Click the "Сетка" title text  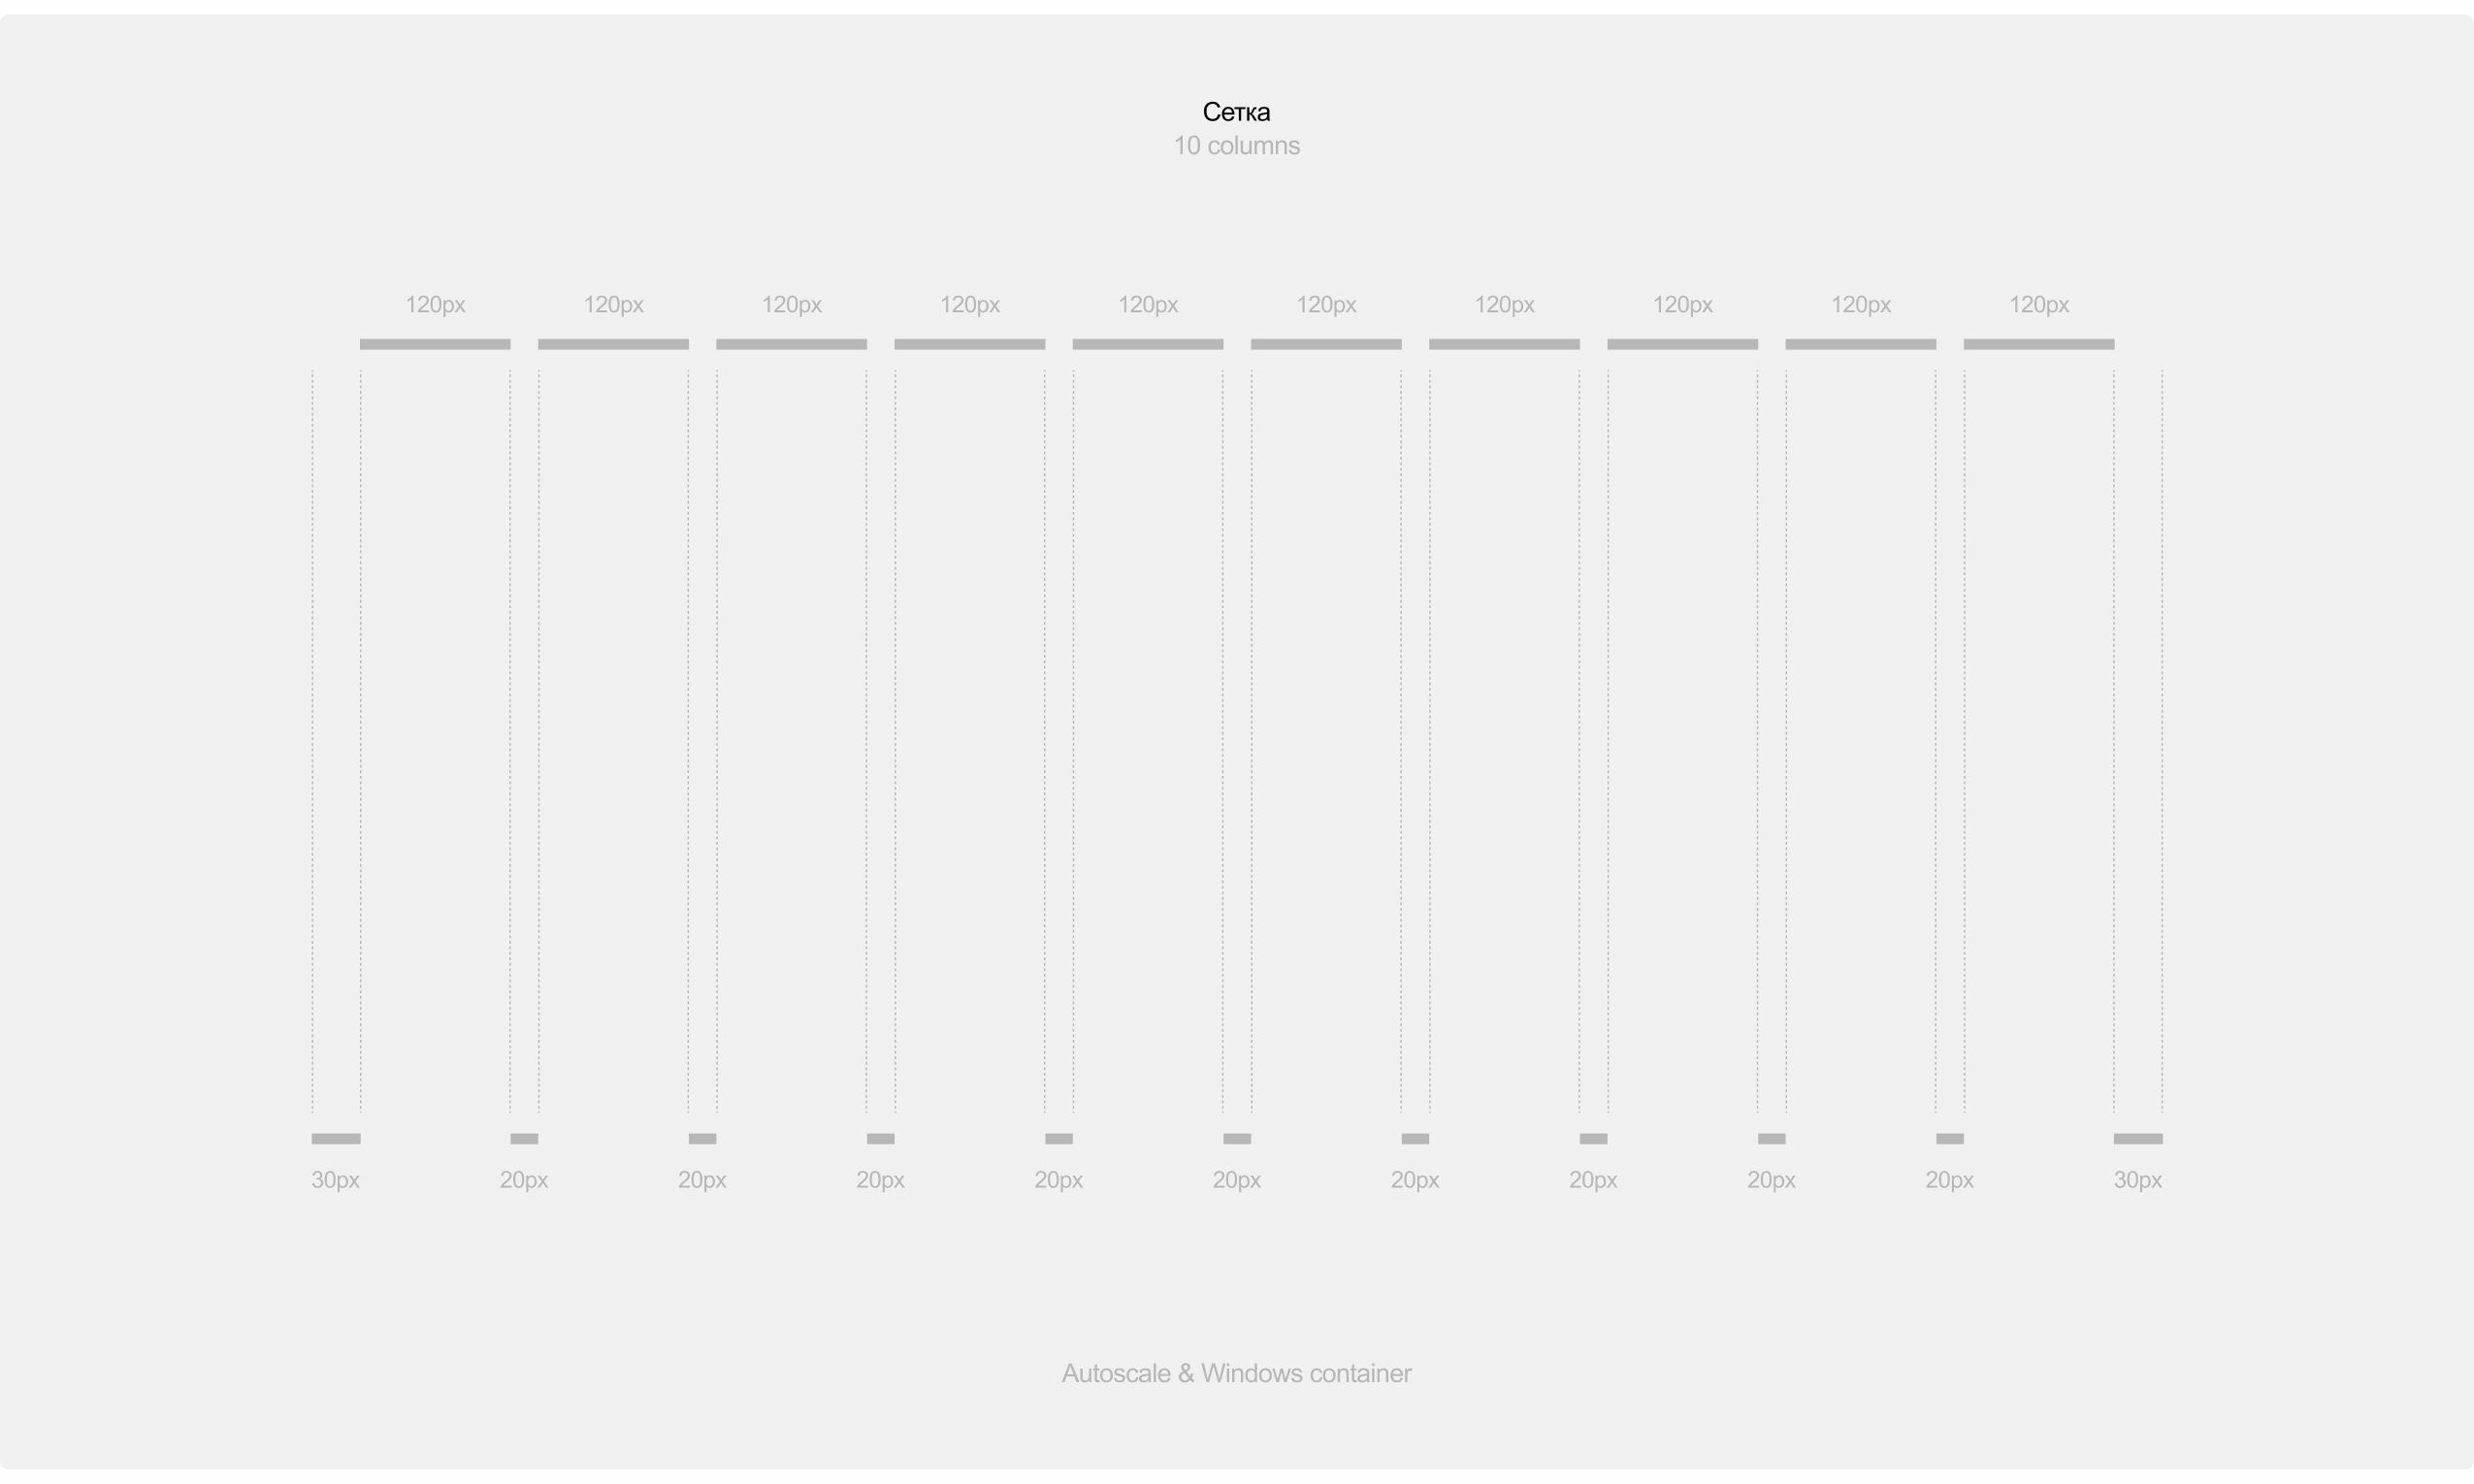[x=1236, y=112]
